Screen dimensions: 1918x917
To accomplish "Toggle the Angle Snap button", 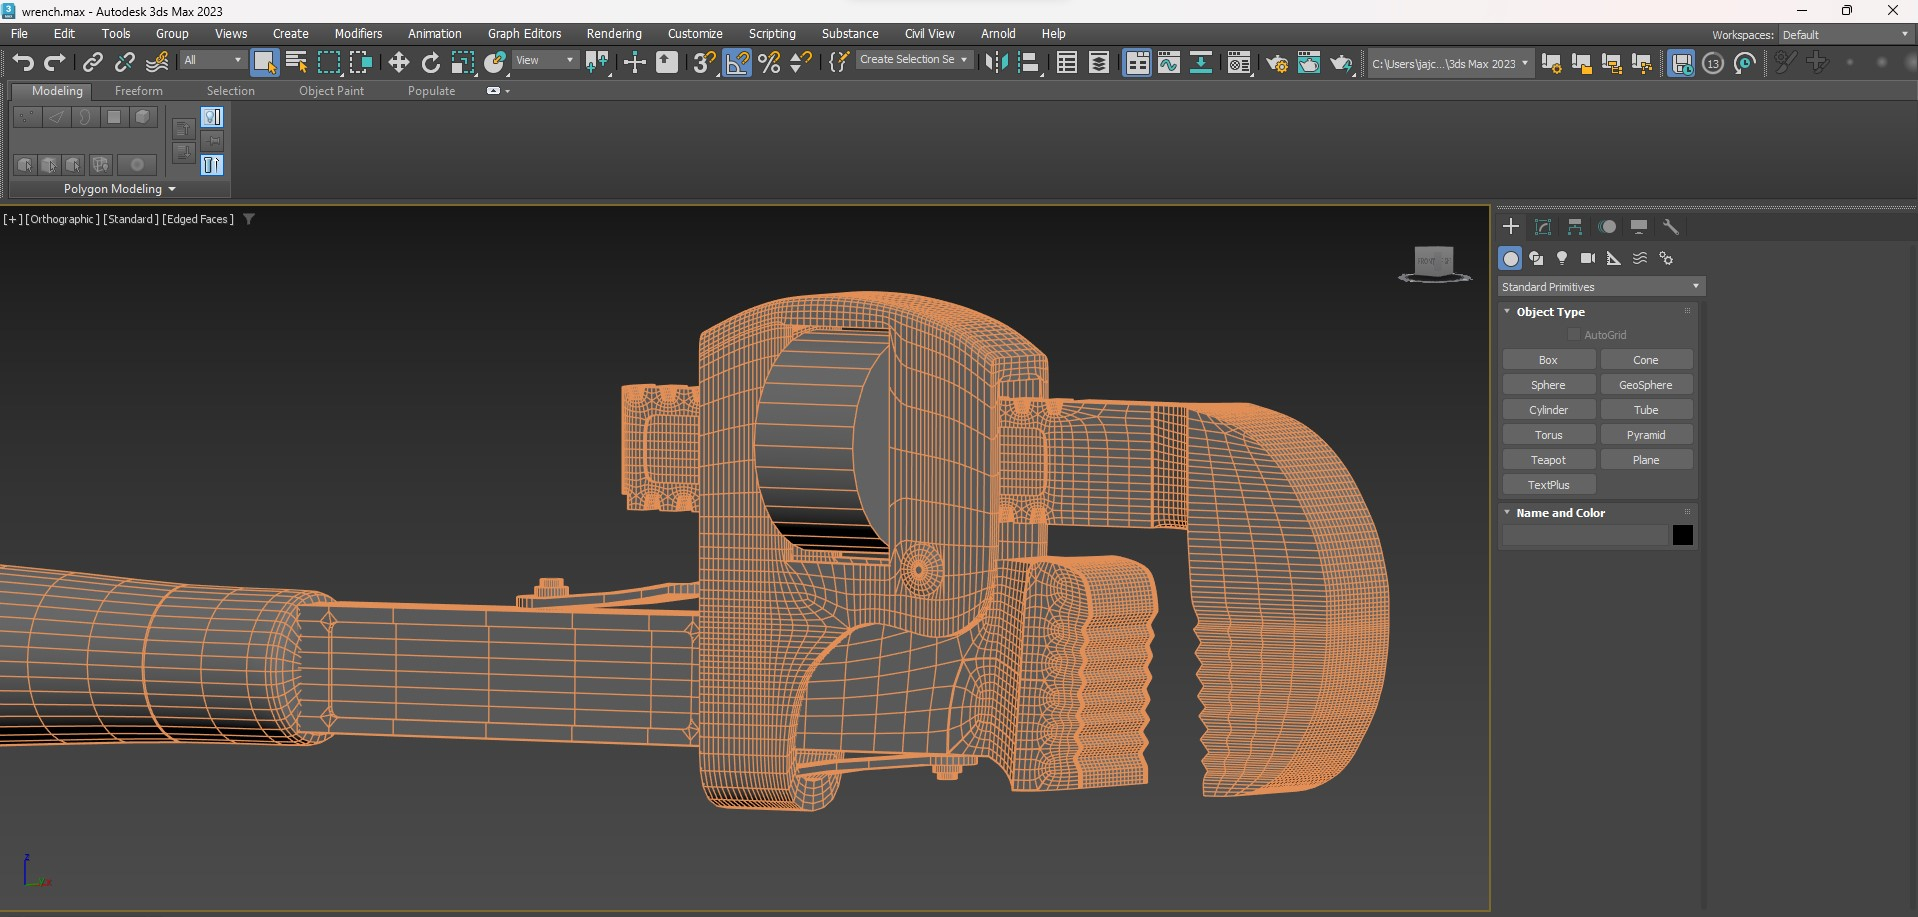I will click(737, 62).
